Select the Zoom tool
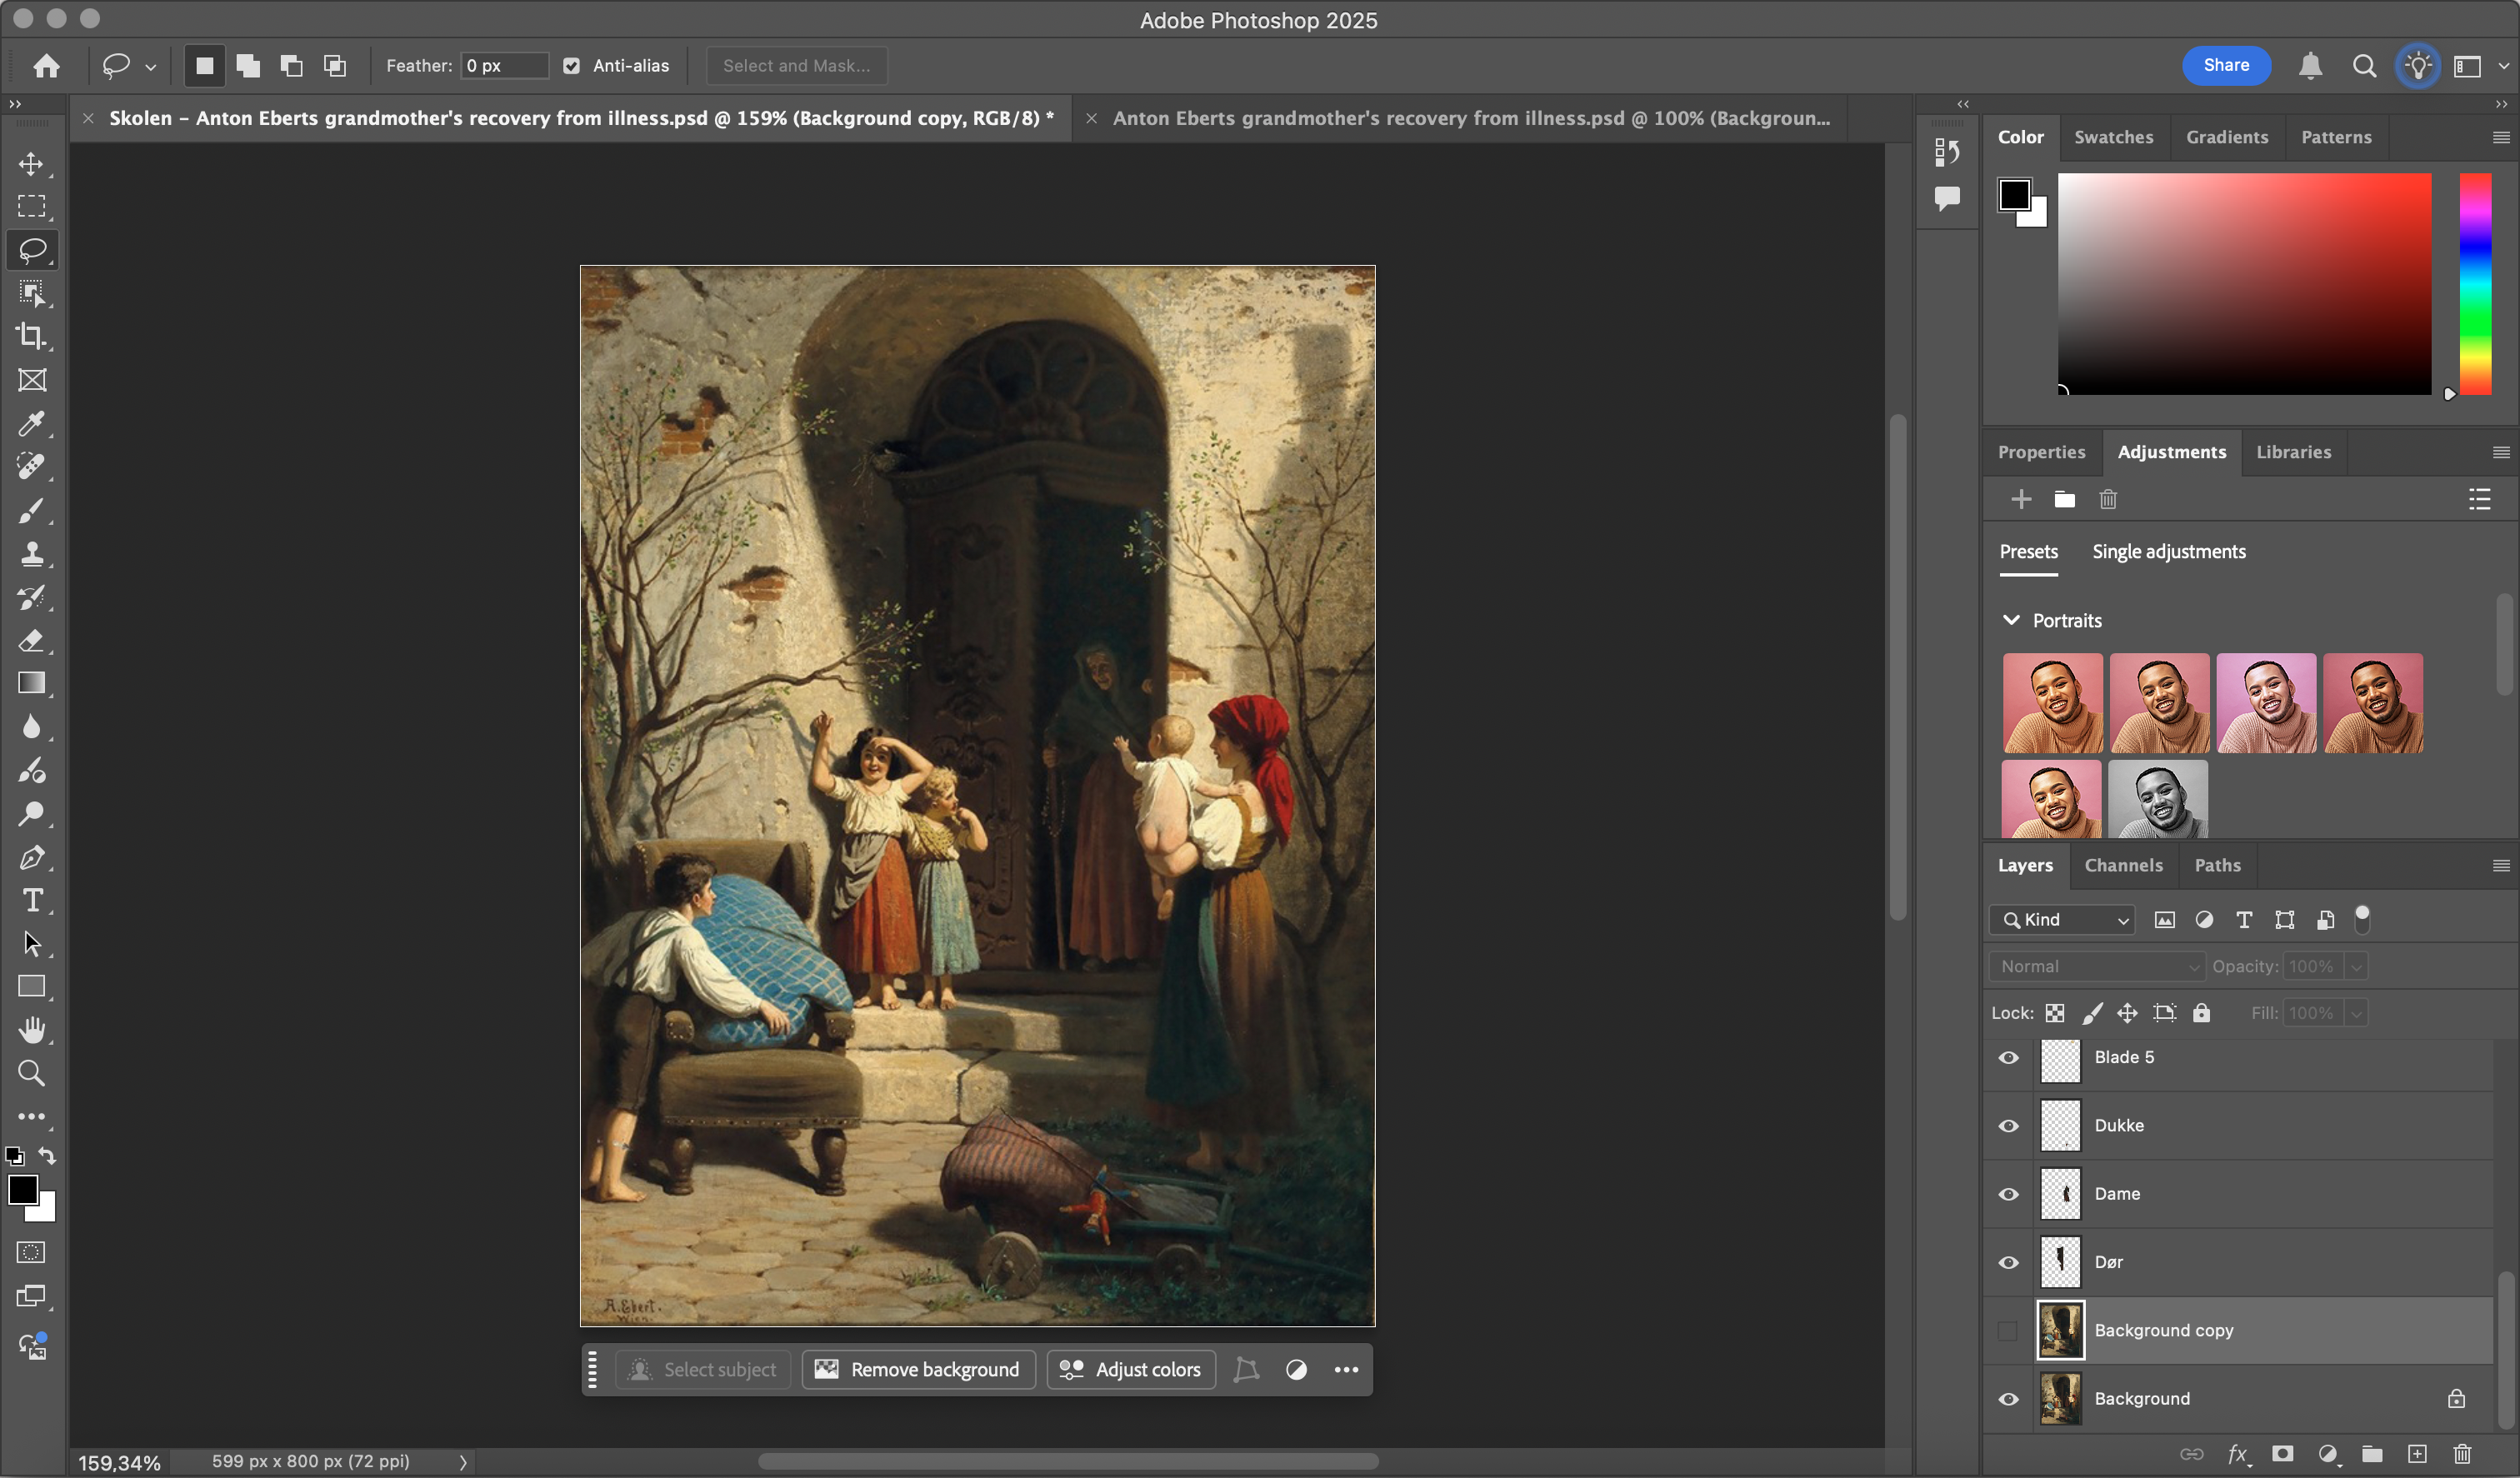The height and width of the screenshot is (1478, 2520). coord(31,1073)
